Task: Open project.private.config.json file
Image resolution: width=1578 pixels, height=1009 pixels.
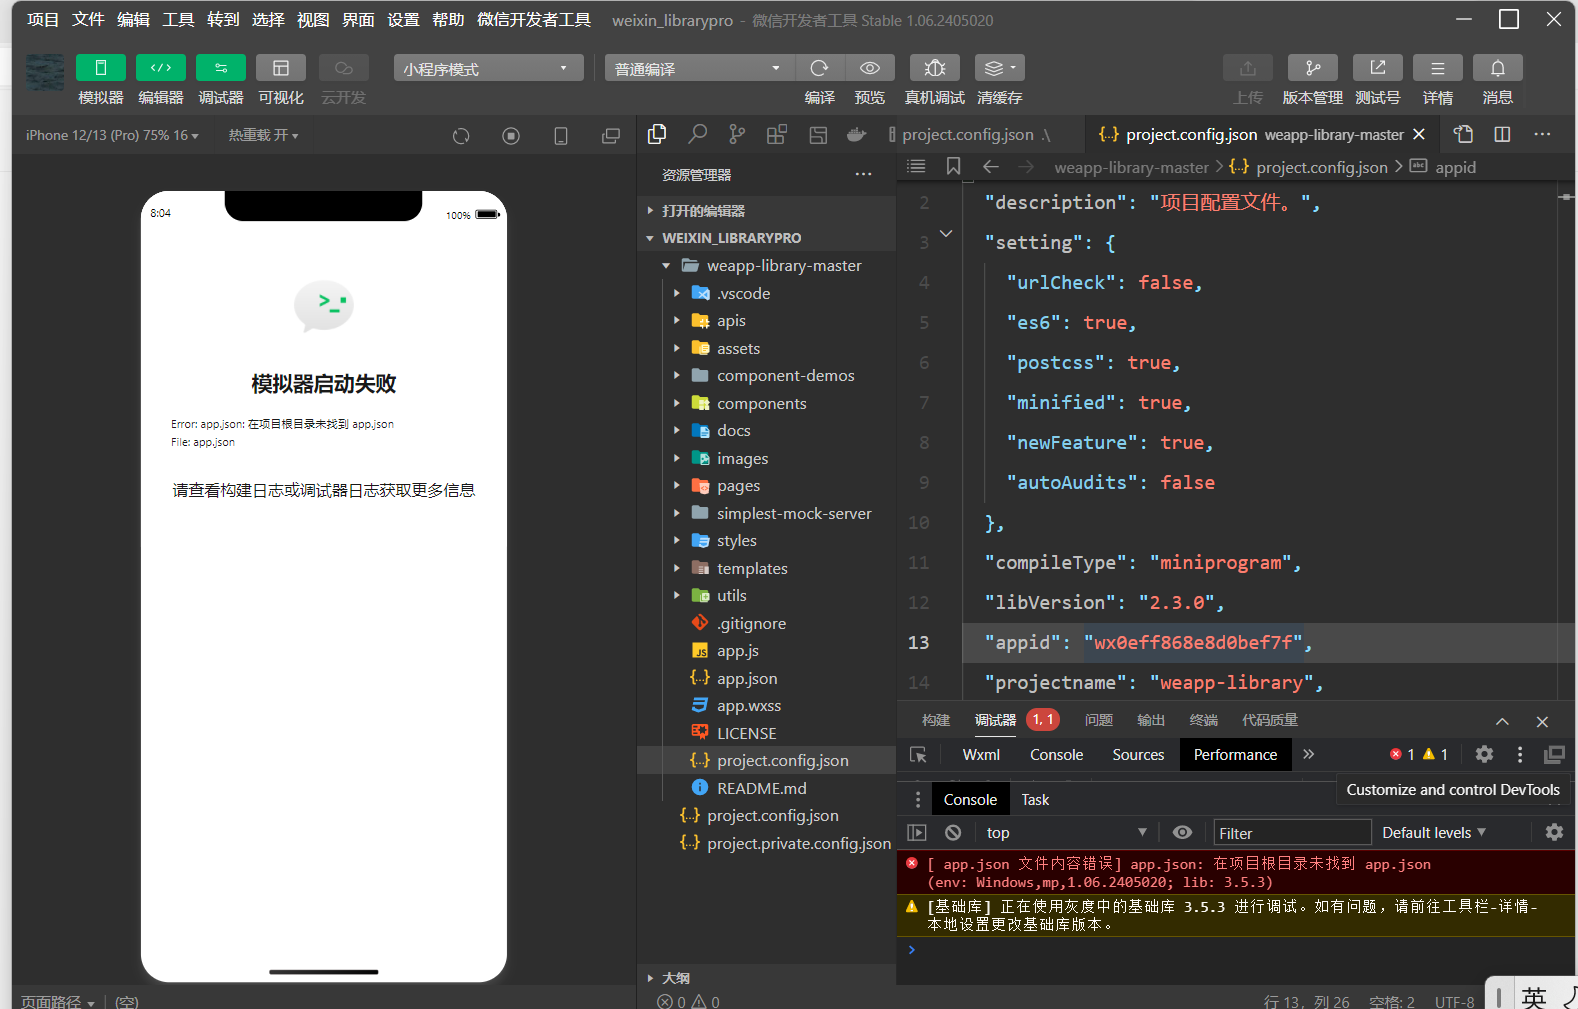Action: pyautogui.click(x=766, y=844)
